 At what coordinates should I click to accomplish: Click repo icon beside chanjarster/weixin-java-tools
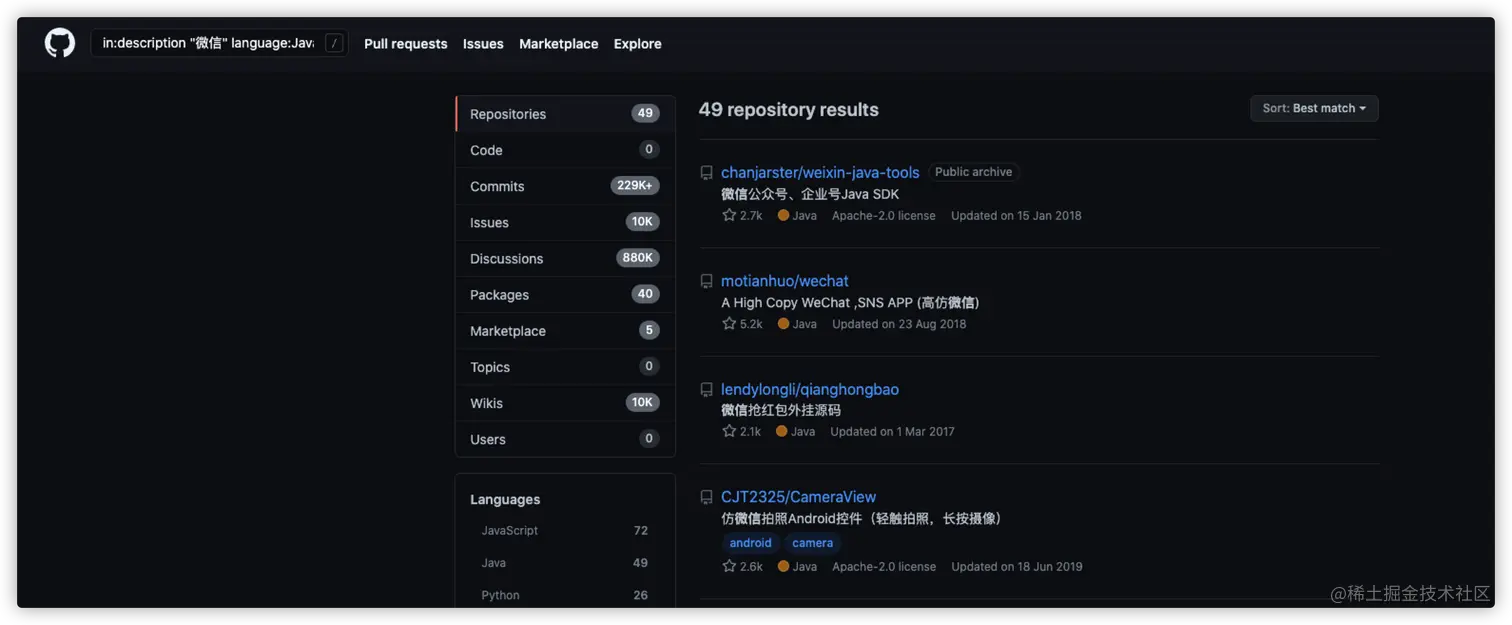707,173
